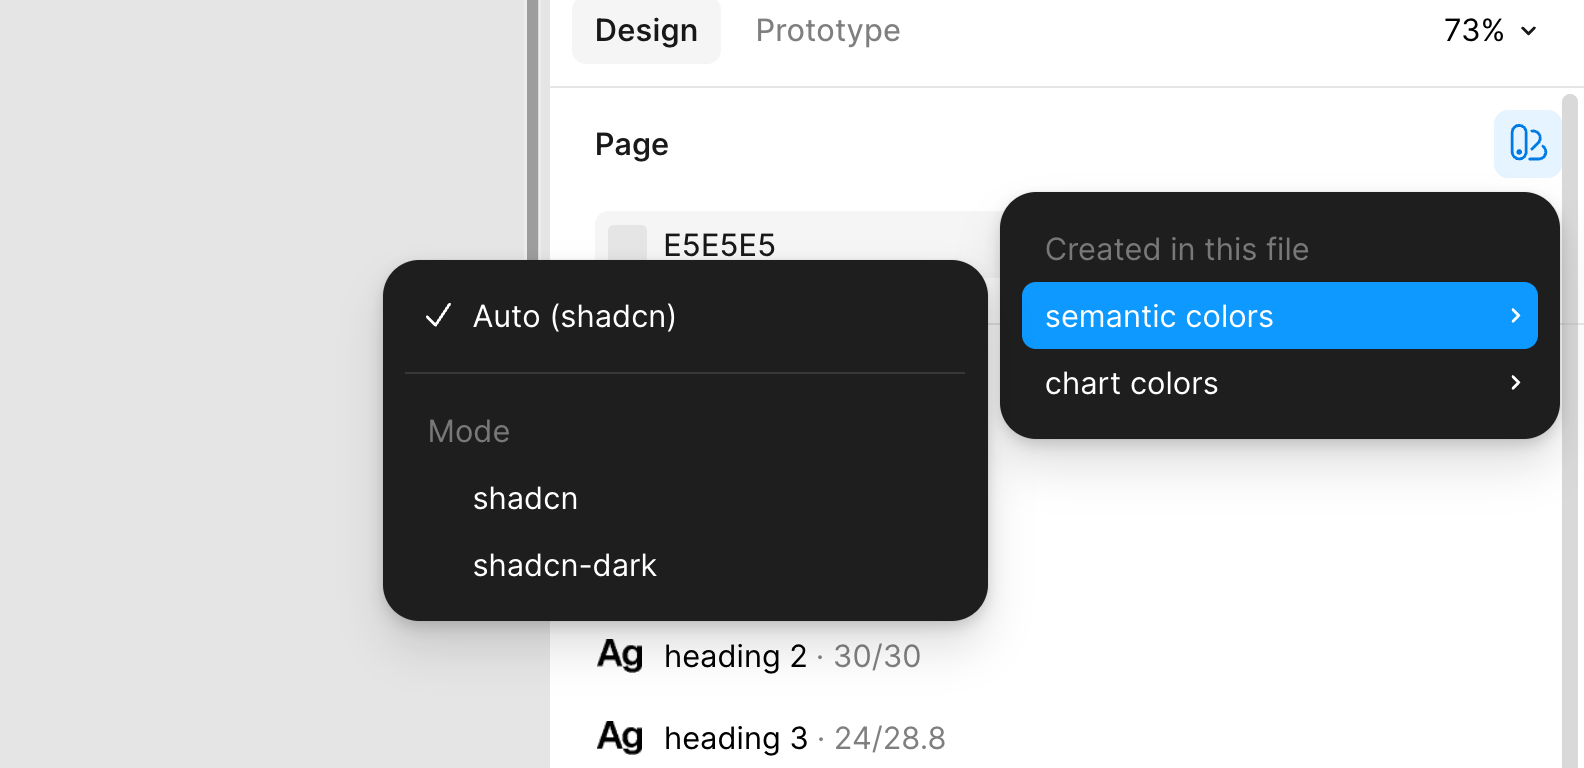Click the Ag icon beside heading 2
The height and width of the screenshot is (768, 1584).
[620, 655]
